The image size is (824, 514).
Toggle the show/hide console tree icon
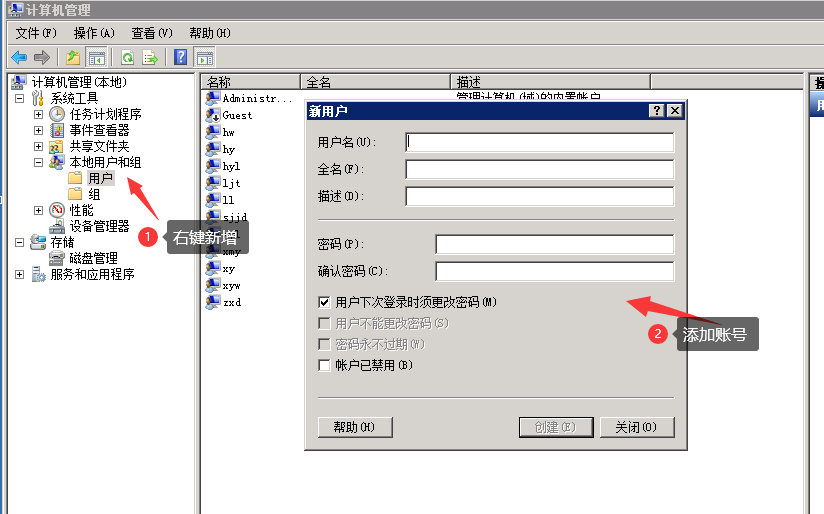point(97,57)
